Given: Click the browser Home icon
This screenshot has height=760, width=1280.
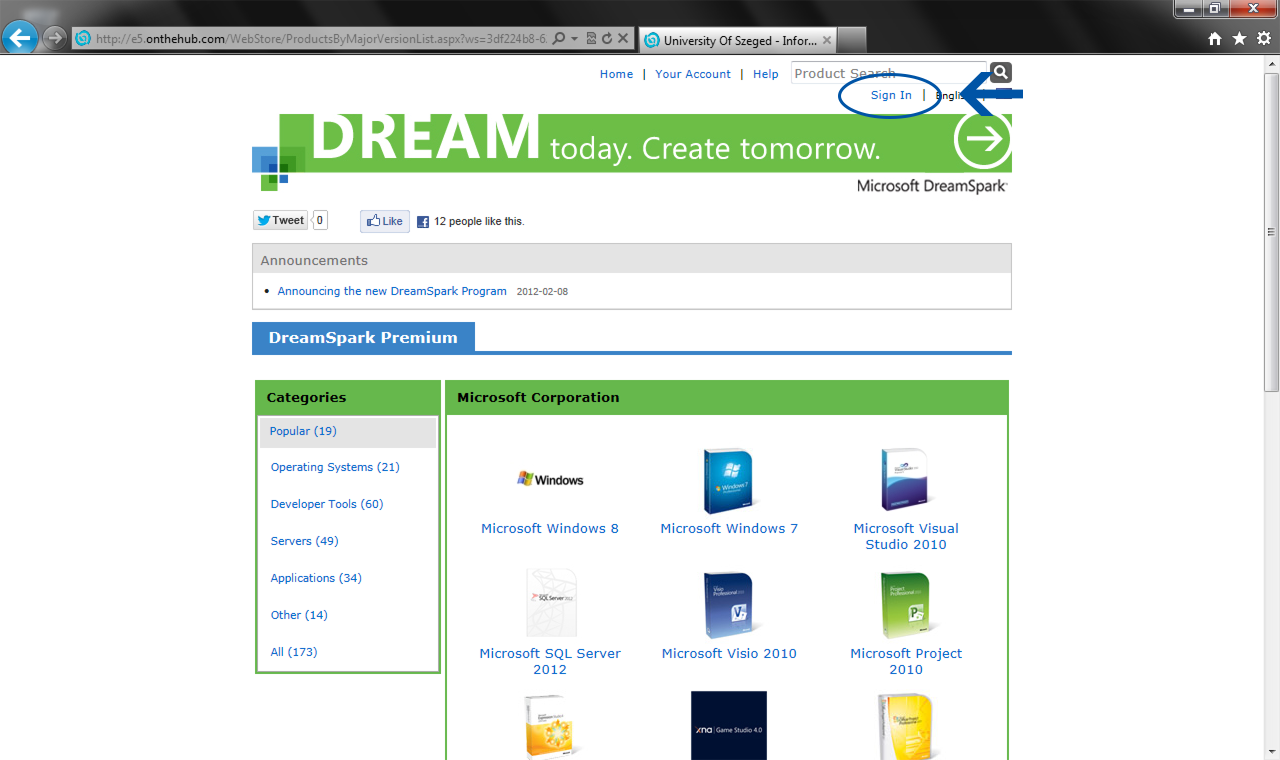Looking at the screenshot, I should (x=1215, y=38).
